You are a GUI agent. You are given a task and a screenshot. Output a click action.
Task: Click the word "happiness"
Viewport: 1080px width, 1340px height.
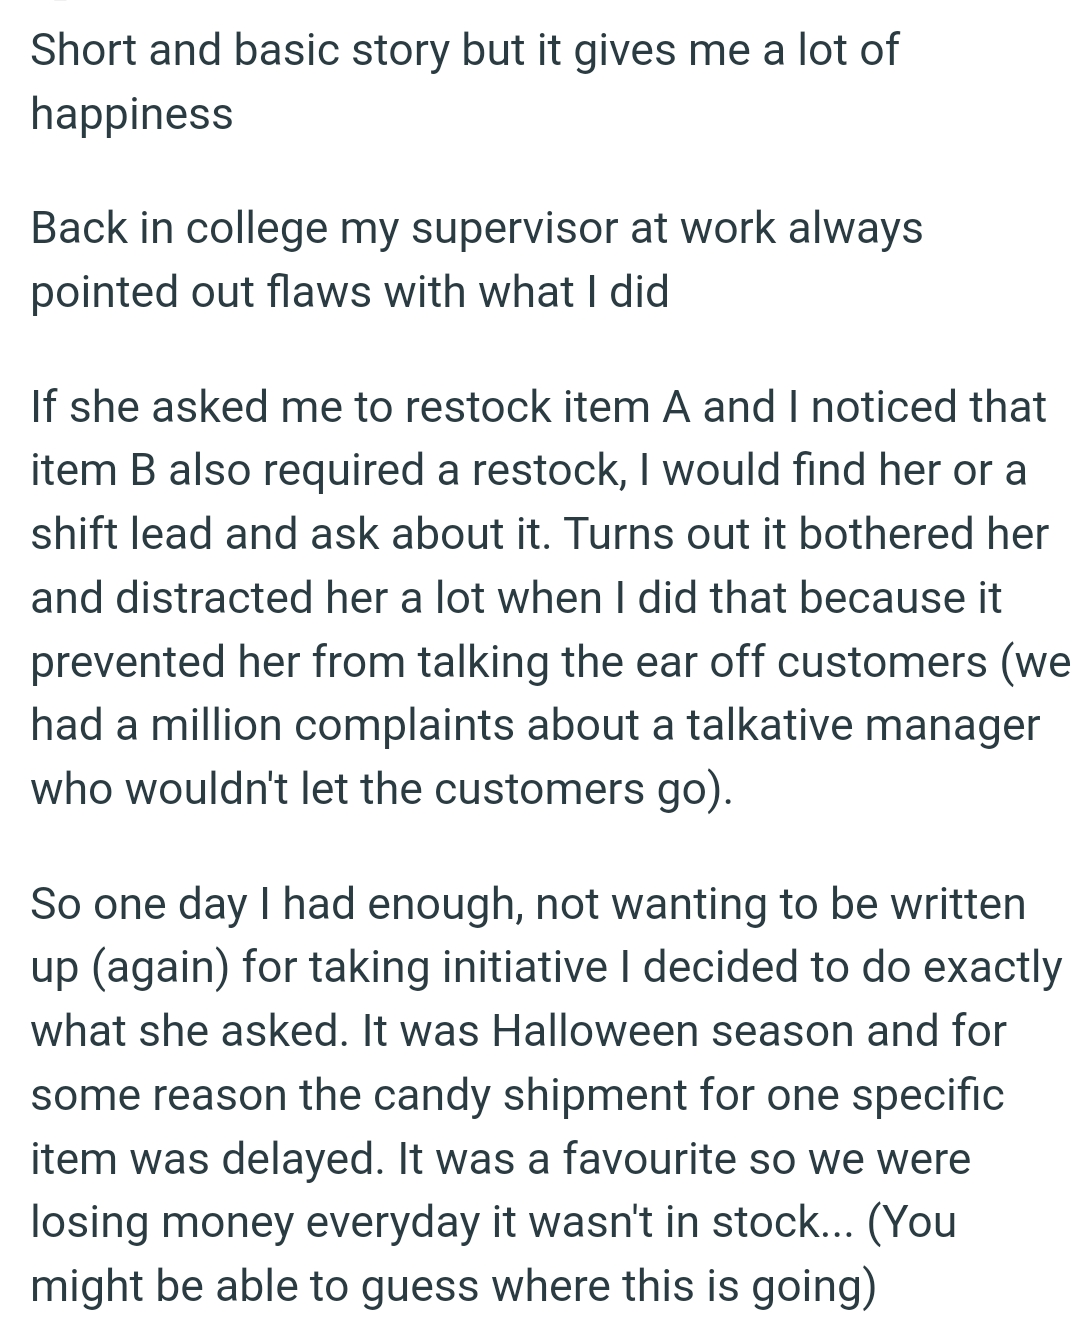point(131,113)
